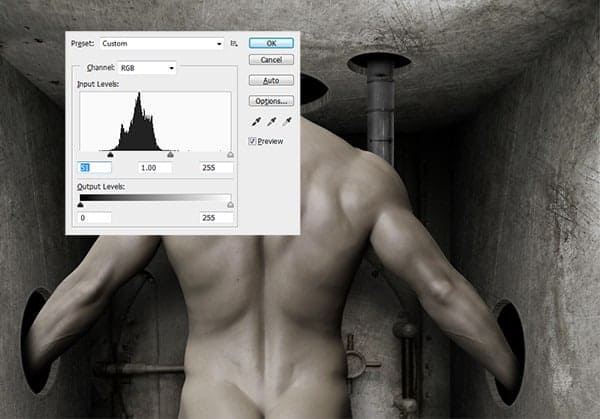Click the output white slider handle
Viewport: 600px width, 419px height.
(230, 205)
